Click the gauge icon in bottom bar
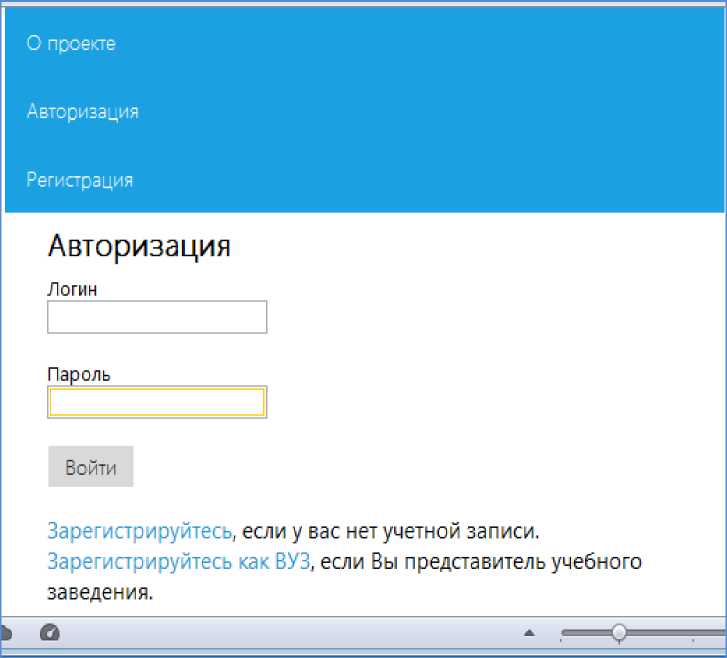This screenshot has height=658, width=727. tap(50, 632)
